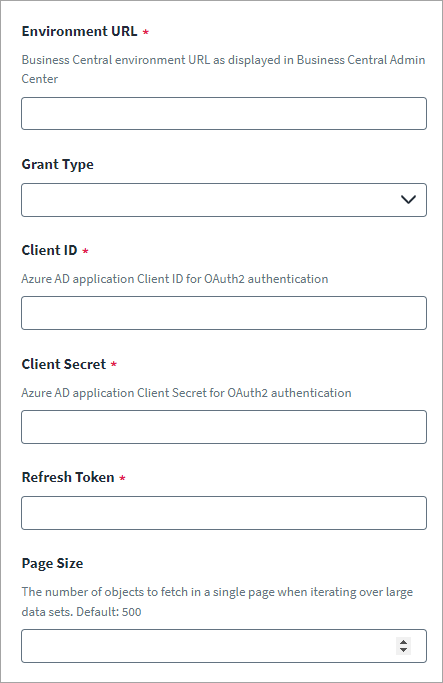Focus the Client ID input box
The height and width of the screenshot is (683, 443).
point(224,313)
